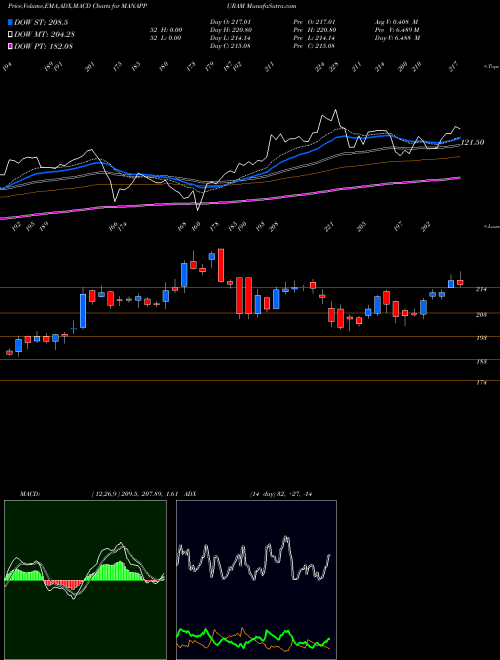Click the 'ADX' panel heading
This screenshot has width=500, height=660.
(x=191, y=494)
